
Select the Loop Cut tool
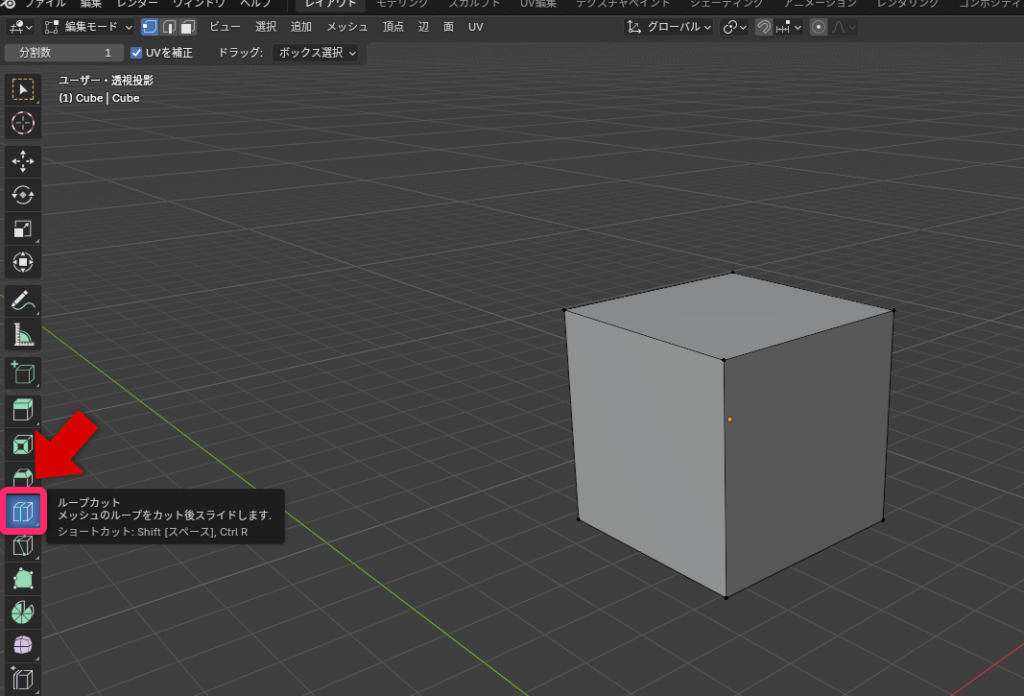(23, 512)
